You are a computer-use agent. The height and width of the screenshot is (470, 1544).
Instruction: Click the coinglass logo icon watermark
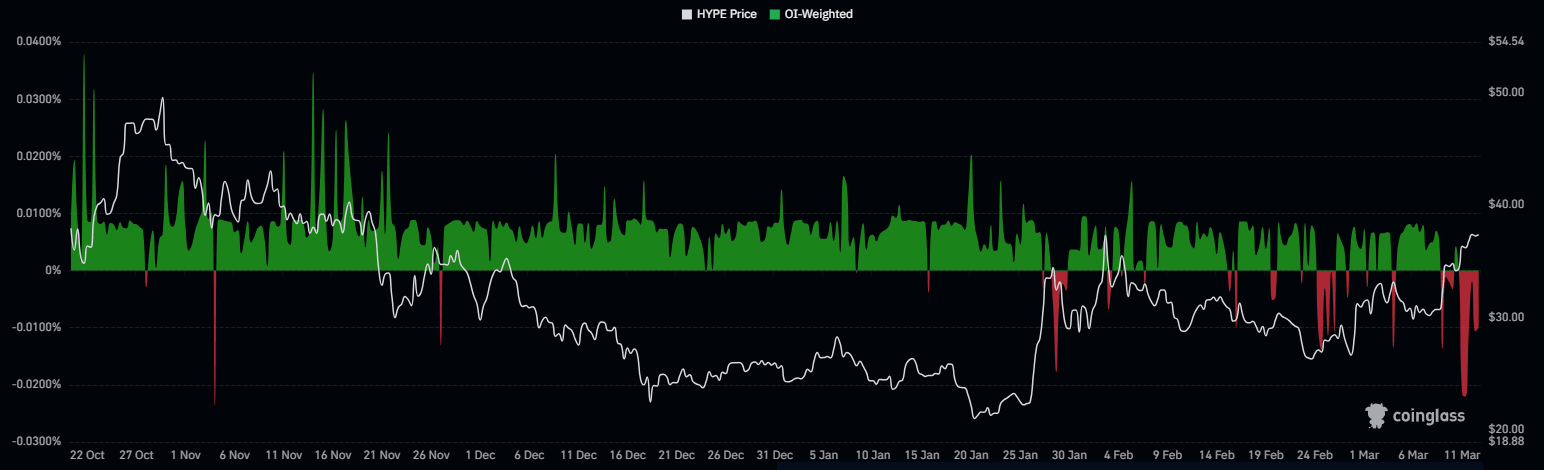[x=1375, y=415]
